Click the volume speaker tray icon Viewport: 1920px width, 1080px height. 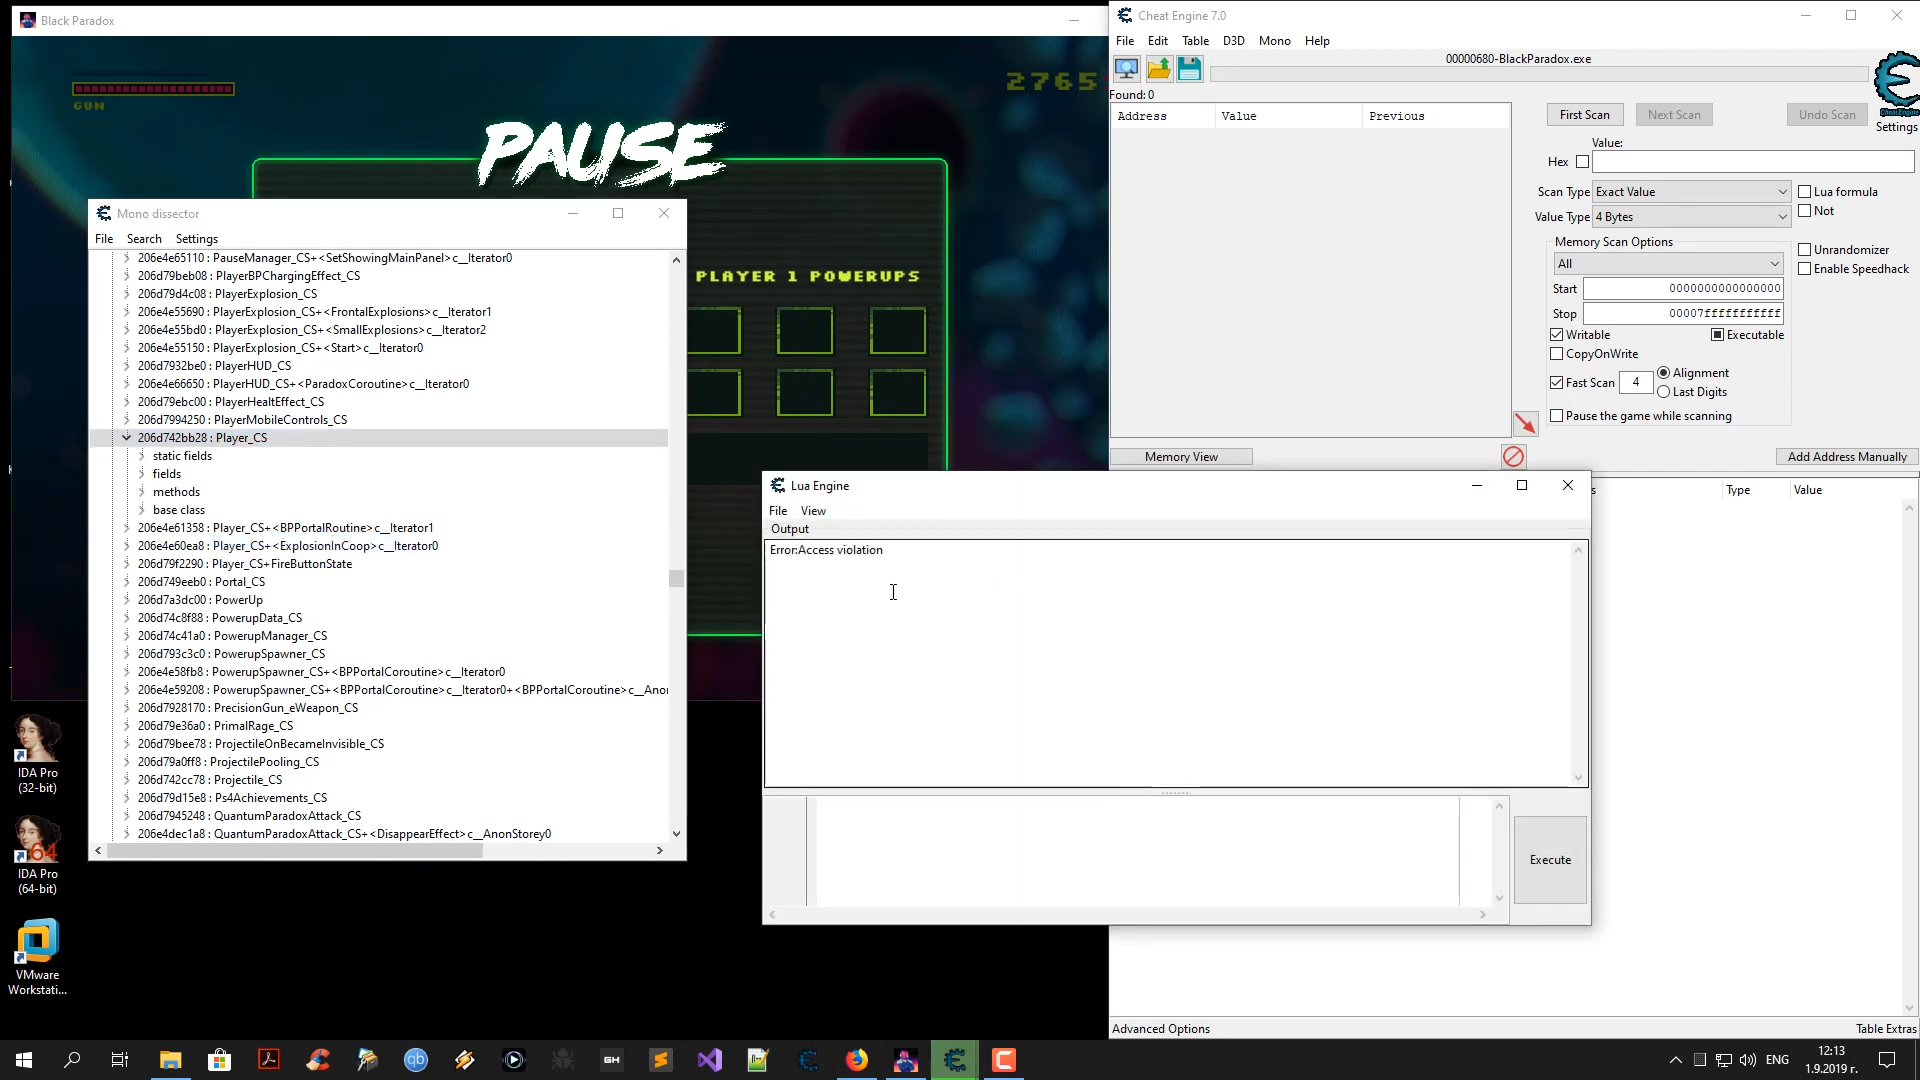[x=1747, y=1060]
